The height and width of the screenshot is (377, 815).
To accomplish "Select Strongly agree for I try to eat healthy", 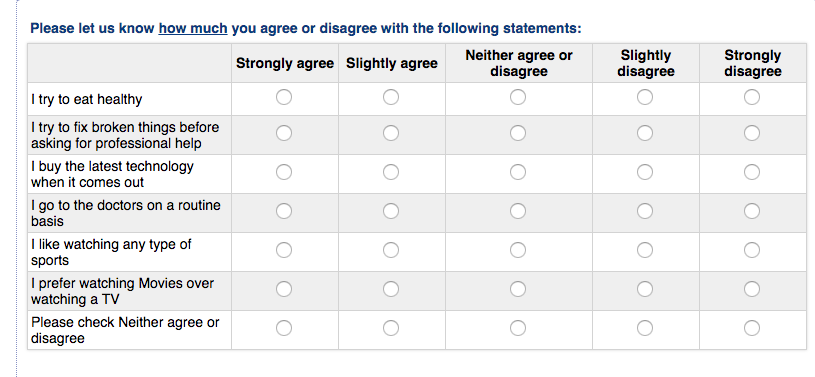I will tap(284, 97).
